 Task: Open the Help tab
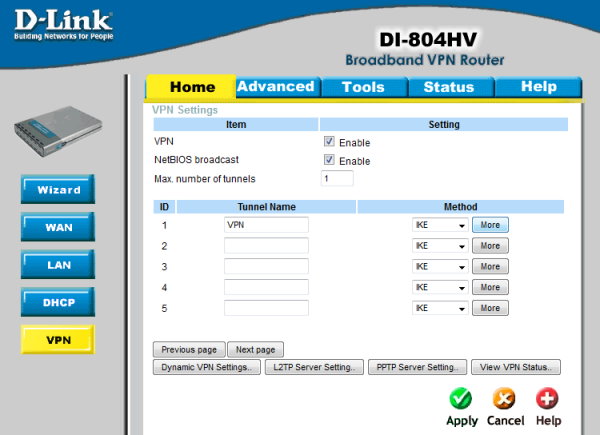pos(538,87)
